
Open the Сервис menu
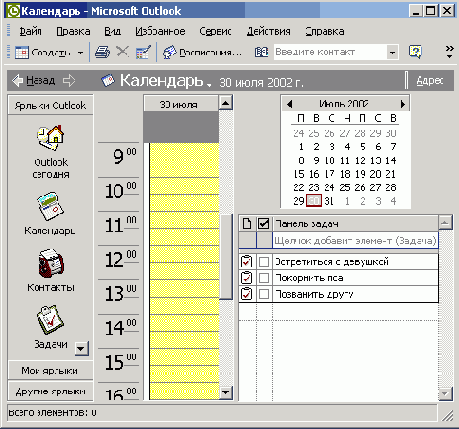(215, 31)
